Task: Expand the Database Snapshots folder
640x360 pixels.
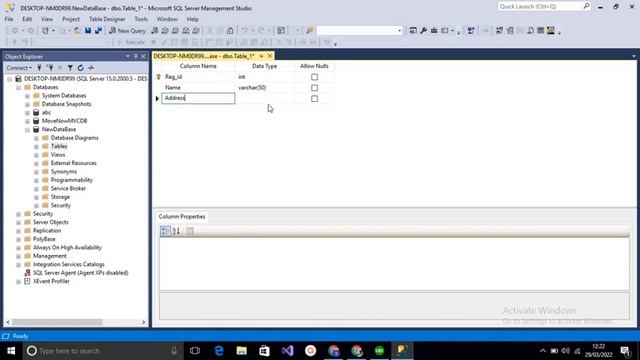Action: [x=27, y=104]
